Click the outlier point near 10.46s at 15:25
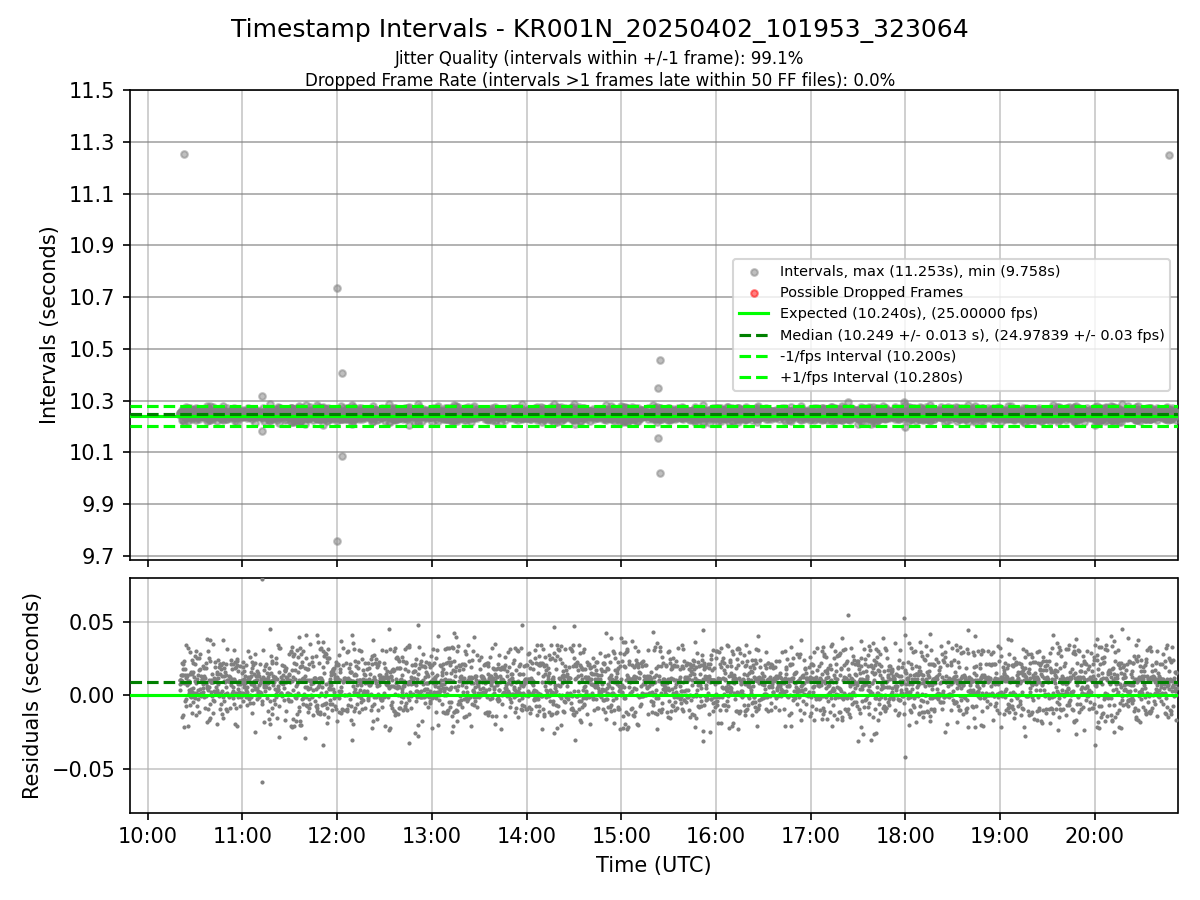Screen dimensions: 1200x900 660,360
